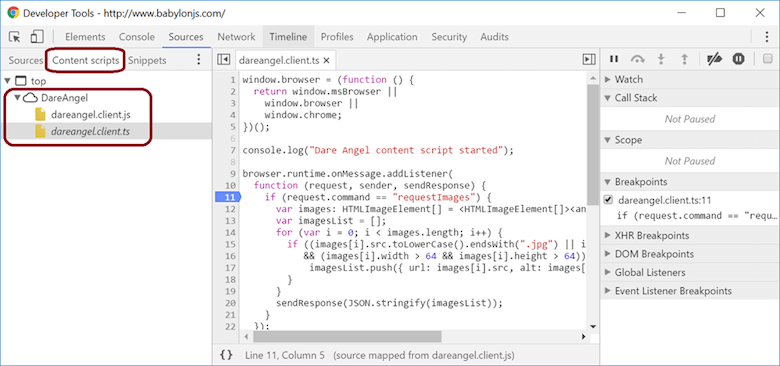This screenshot has height=366, width=780.
Task: Maximize the Developer Tools window
Action: click(720, 13)
